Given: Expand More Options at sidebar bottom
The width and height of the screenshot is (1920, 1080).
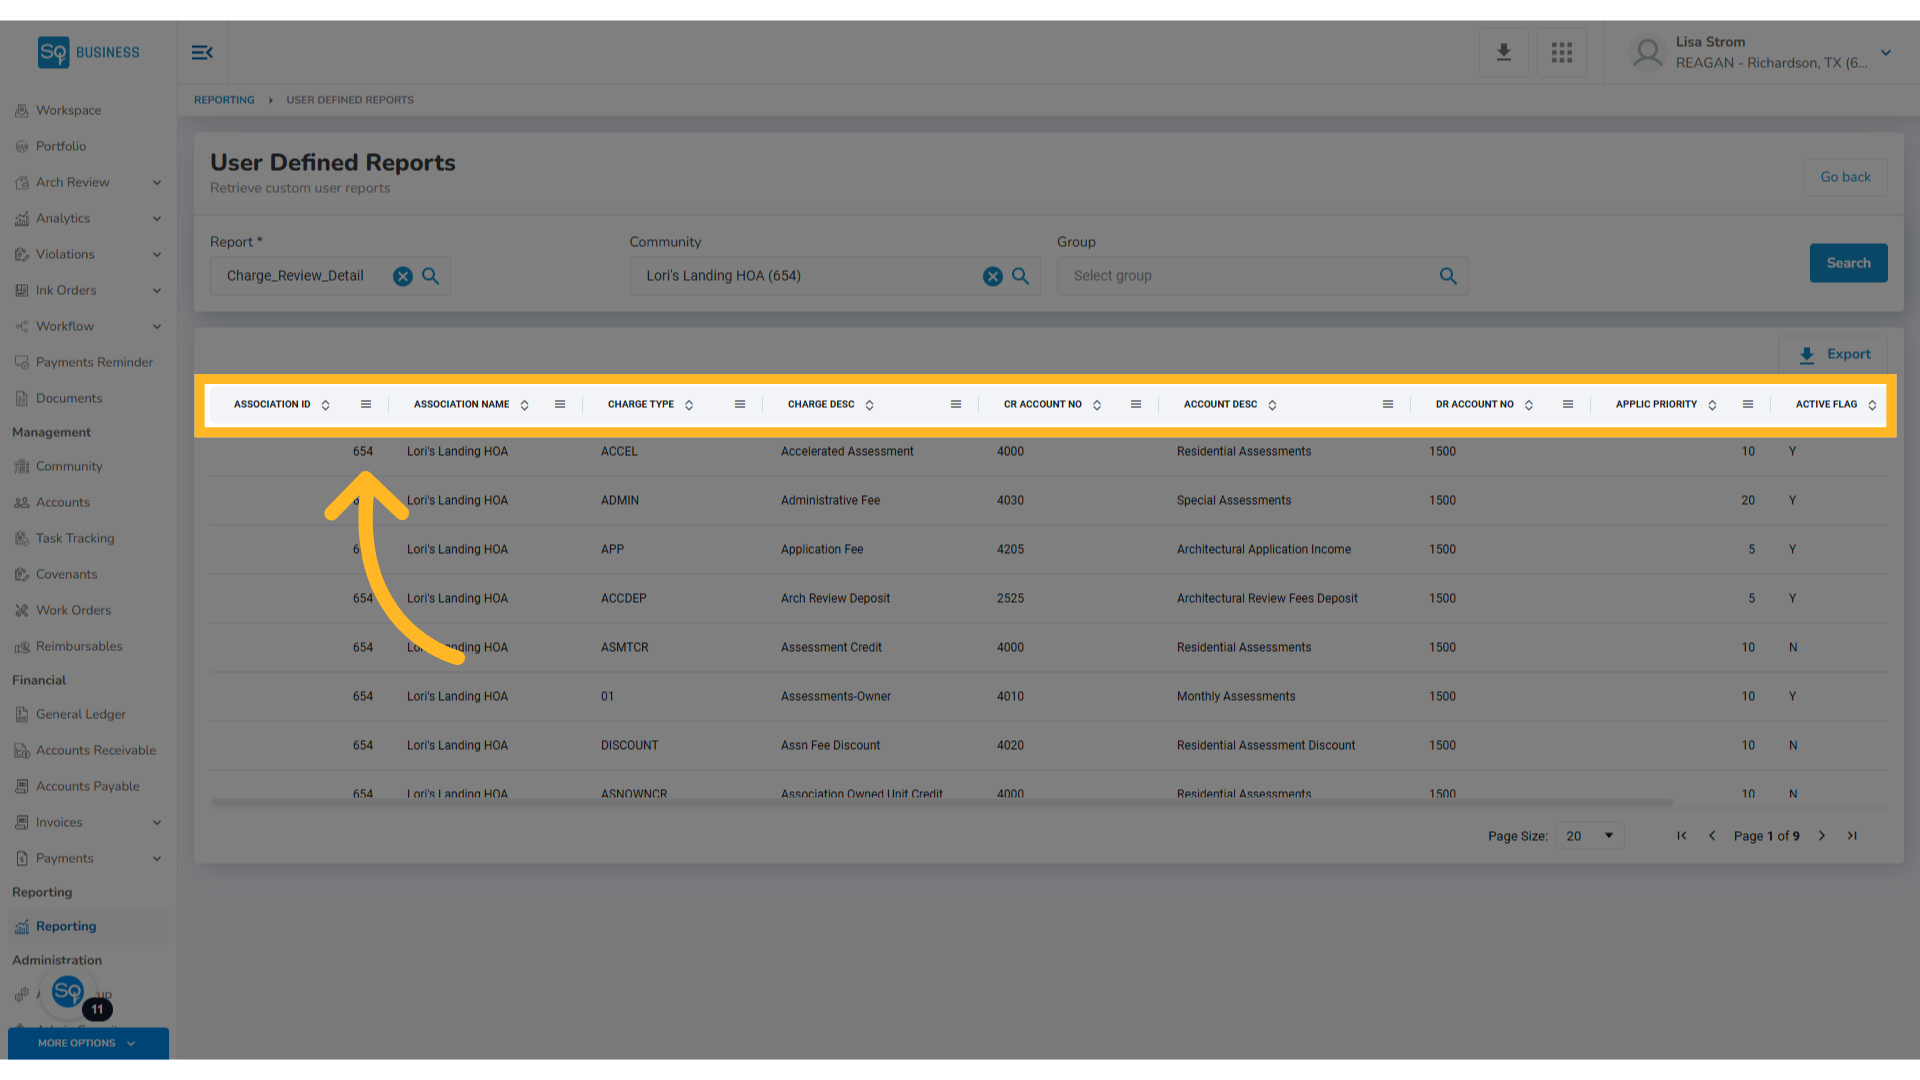Looking at the screenshot, I should click(x=88, y=1043).
